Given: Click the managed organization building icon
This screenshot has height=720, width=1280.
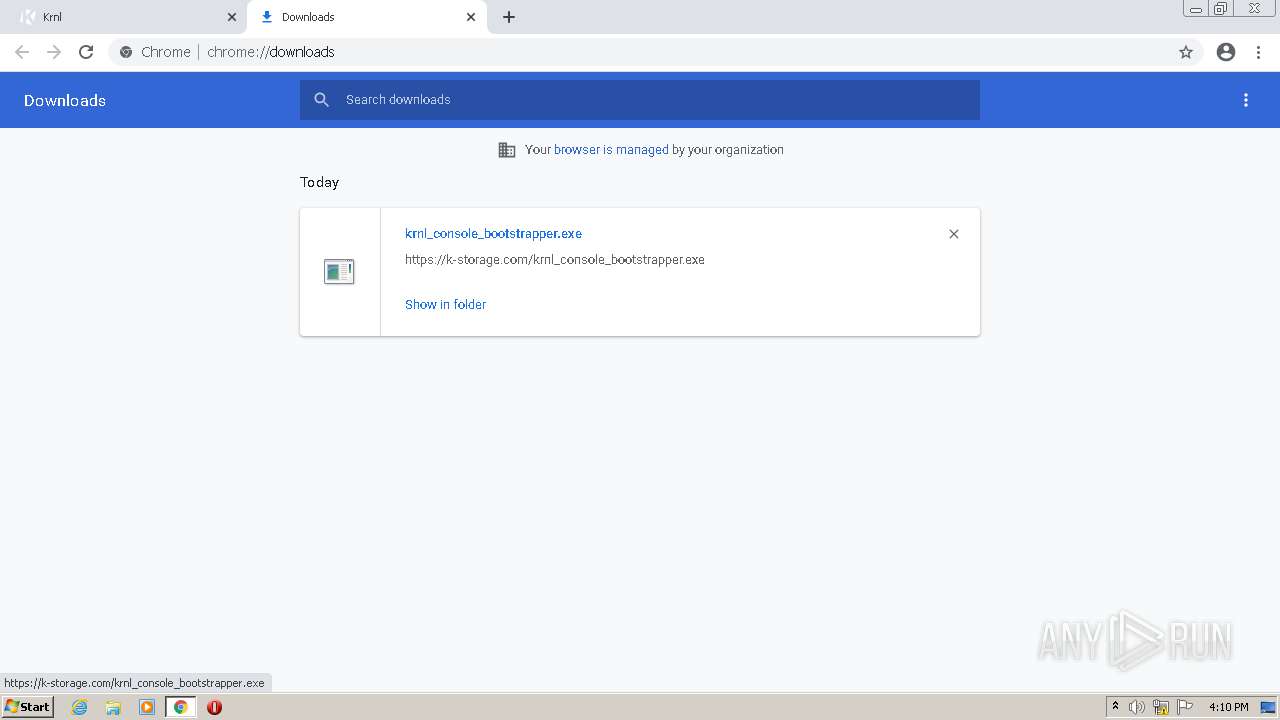Looking at the screenshot, I should (x=507, y=150).
